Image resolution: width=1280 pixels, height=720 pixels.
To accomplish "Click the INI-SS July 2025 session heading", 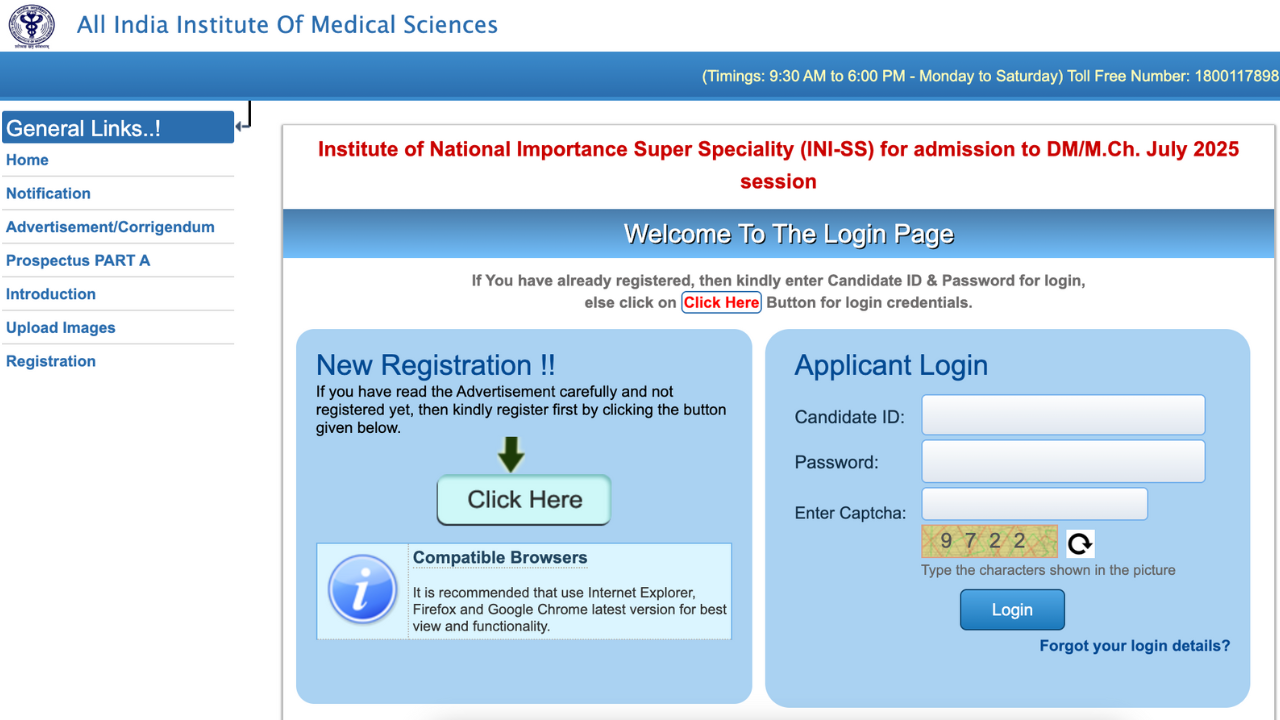I will (x=778, y=165).
